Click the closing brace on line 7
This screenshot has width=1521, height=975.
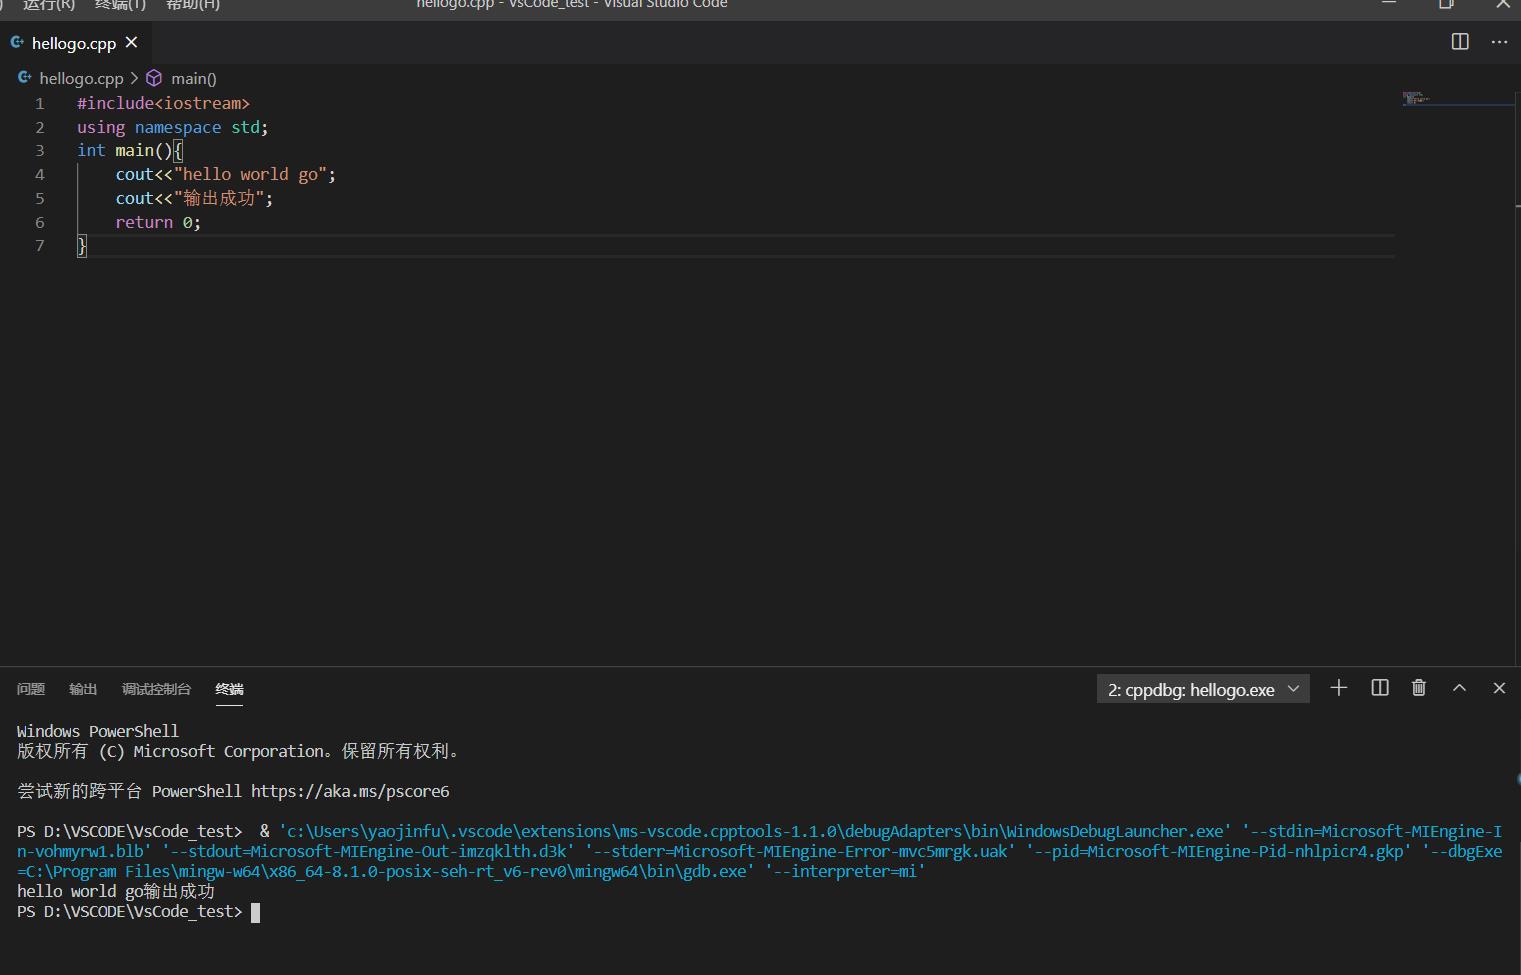[x=82, y=246]
